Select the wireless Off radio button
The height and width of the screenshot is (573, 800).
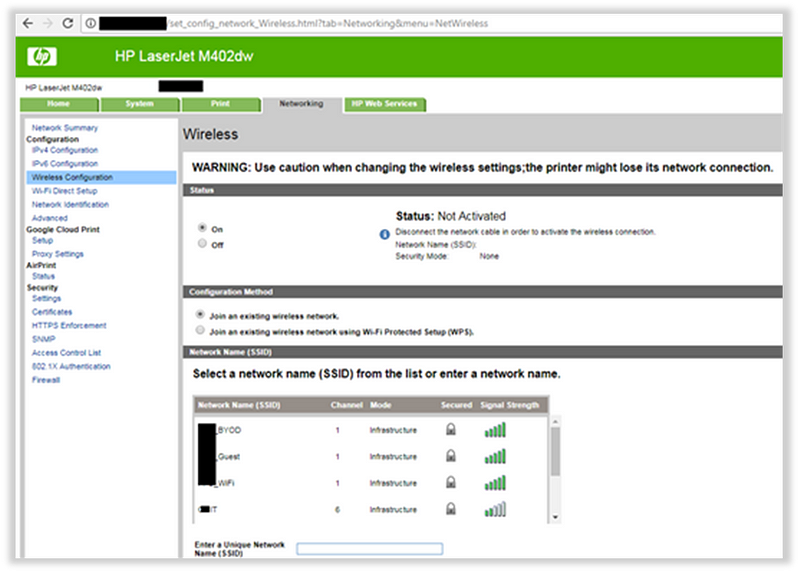tap(203, 243)
